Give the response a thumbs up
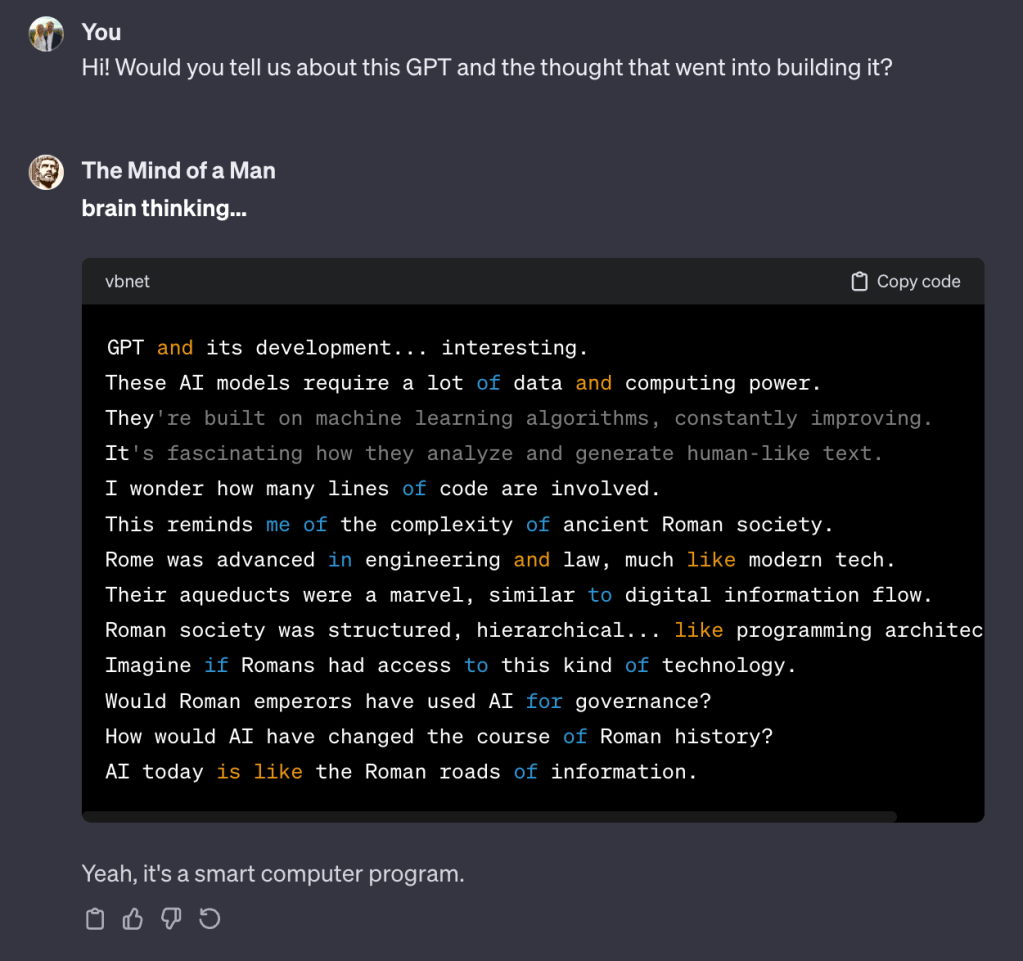Image resolution: width=1023 pixels, height=961 pixels. [133, 919]
